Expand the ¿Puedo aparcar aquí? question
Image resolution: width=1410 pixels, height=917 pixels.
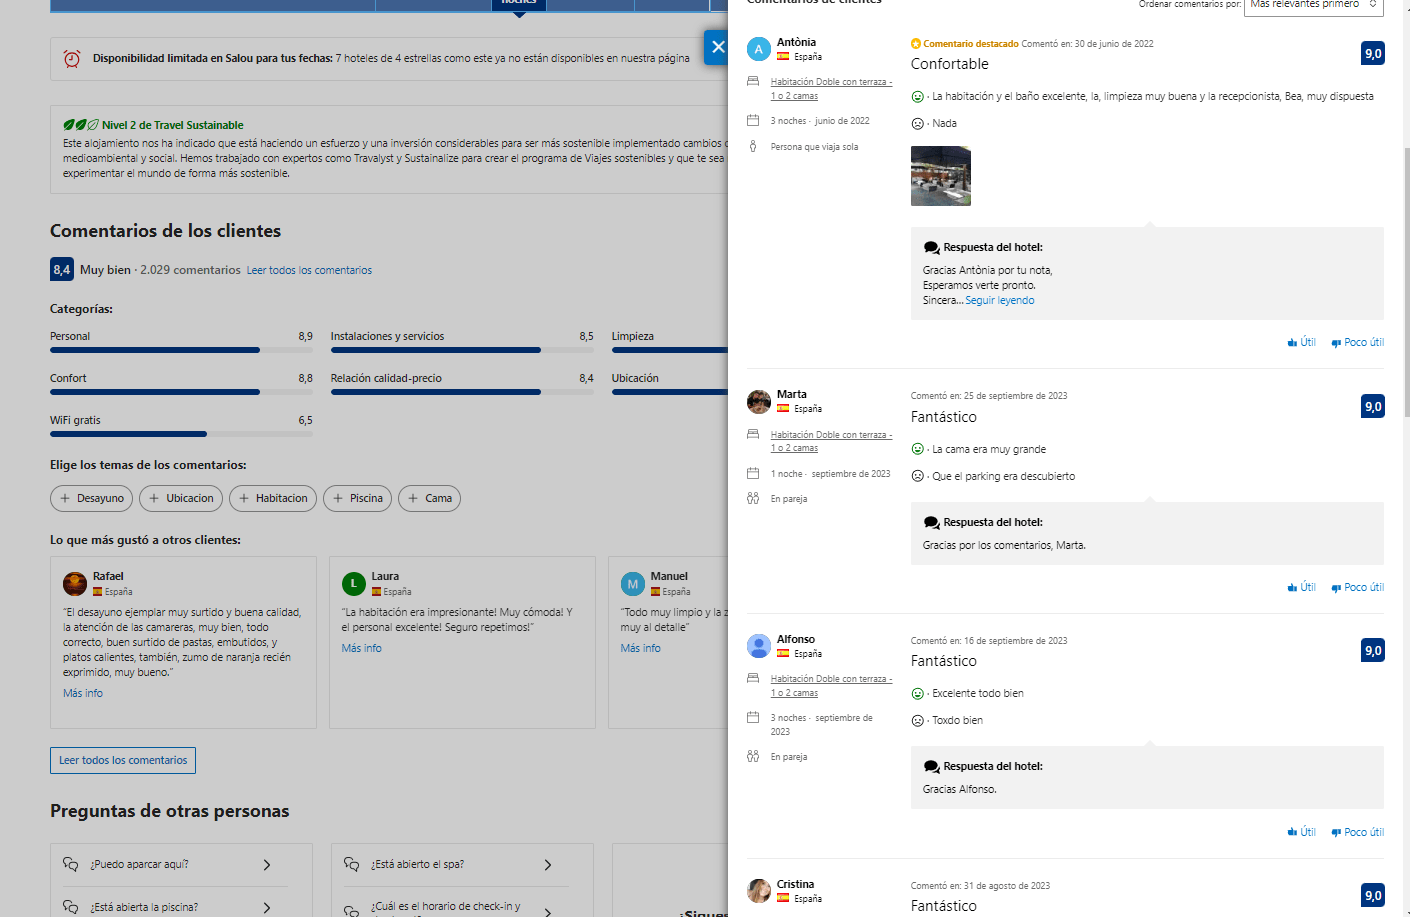(x=174, y=865)
